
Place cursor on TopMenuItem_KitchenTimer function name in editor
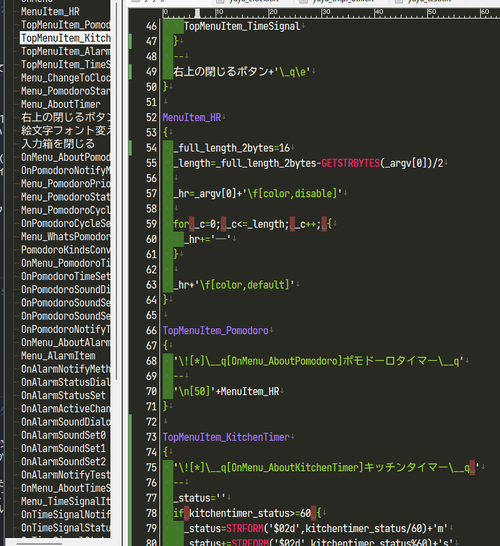click(x=226, y=437)
